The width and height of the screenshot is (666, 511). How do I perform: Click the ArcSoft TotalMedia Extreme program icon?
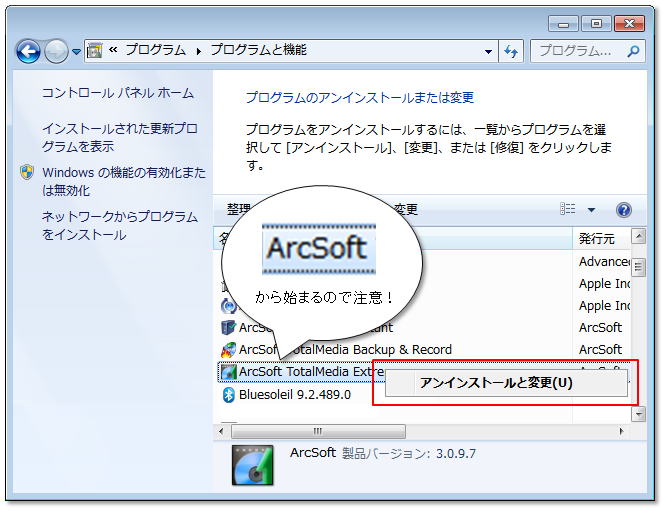[229, 372]
